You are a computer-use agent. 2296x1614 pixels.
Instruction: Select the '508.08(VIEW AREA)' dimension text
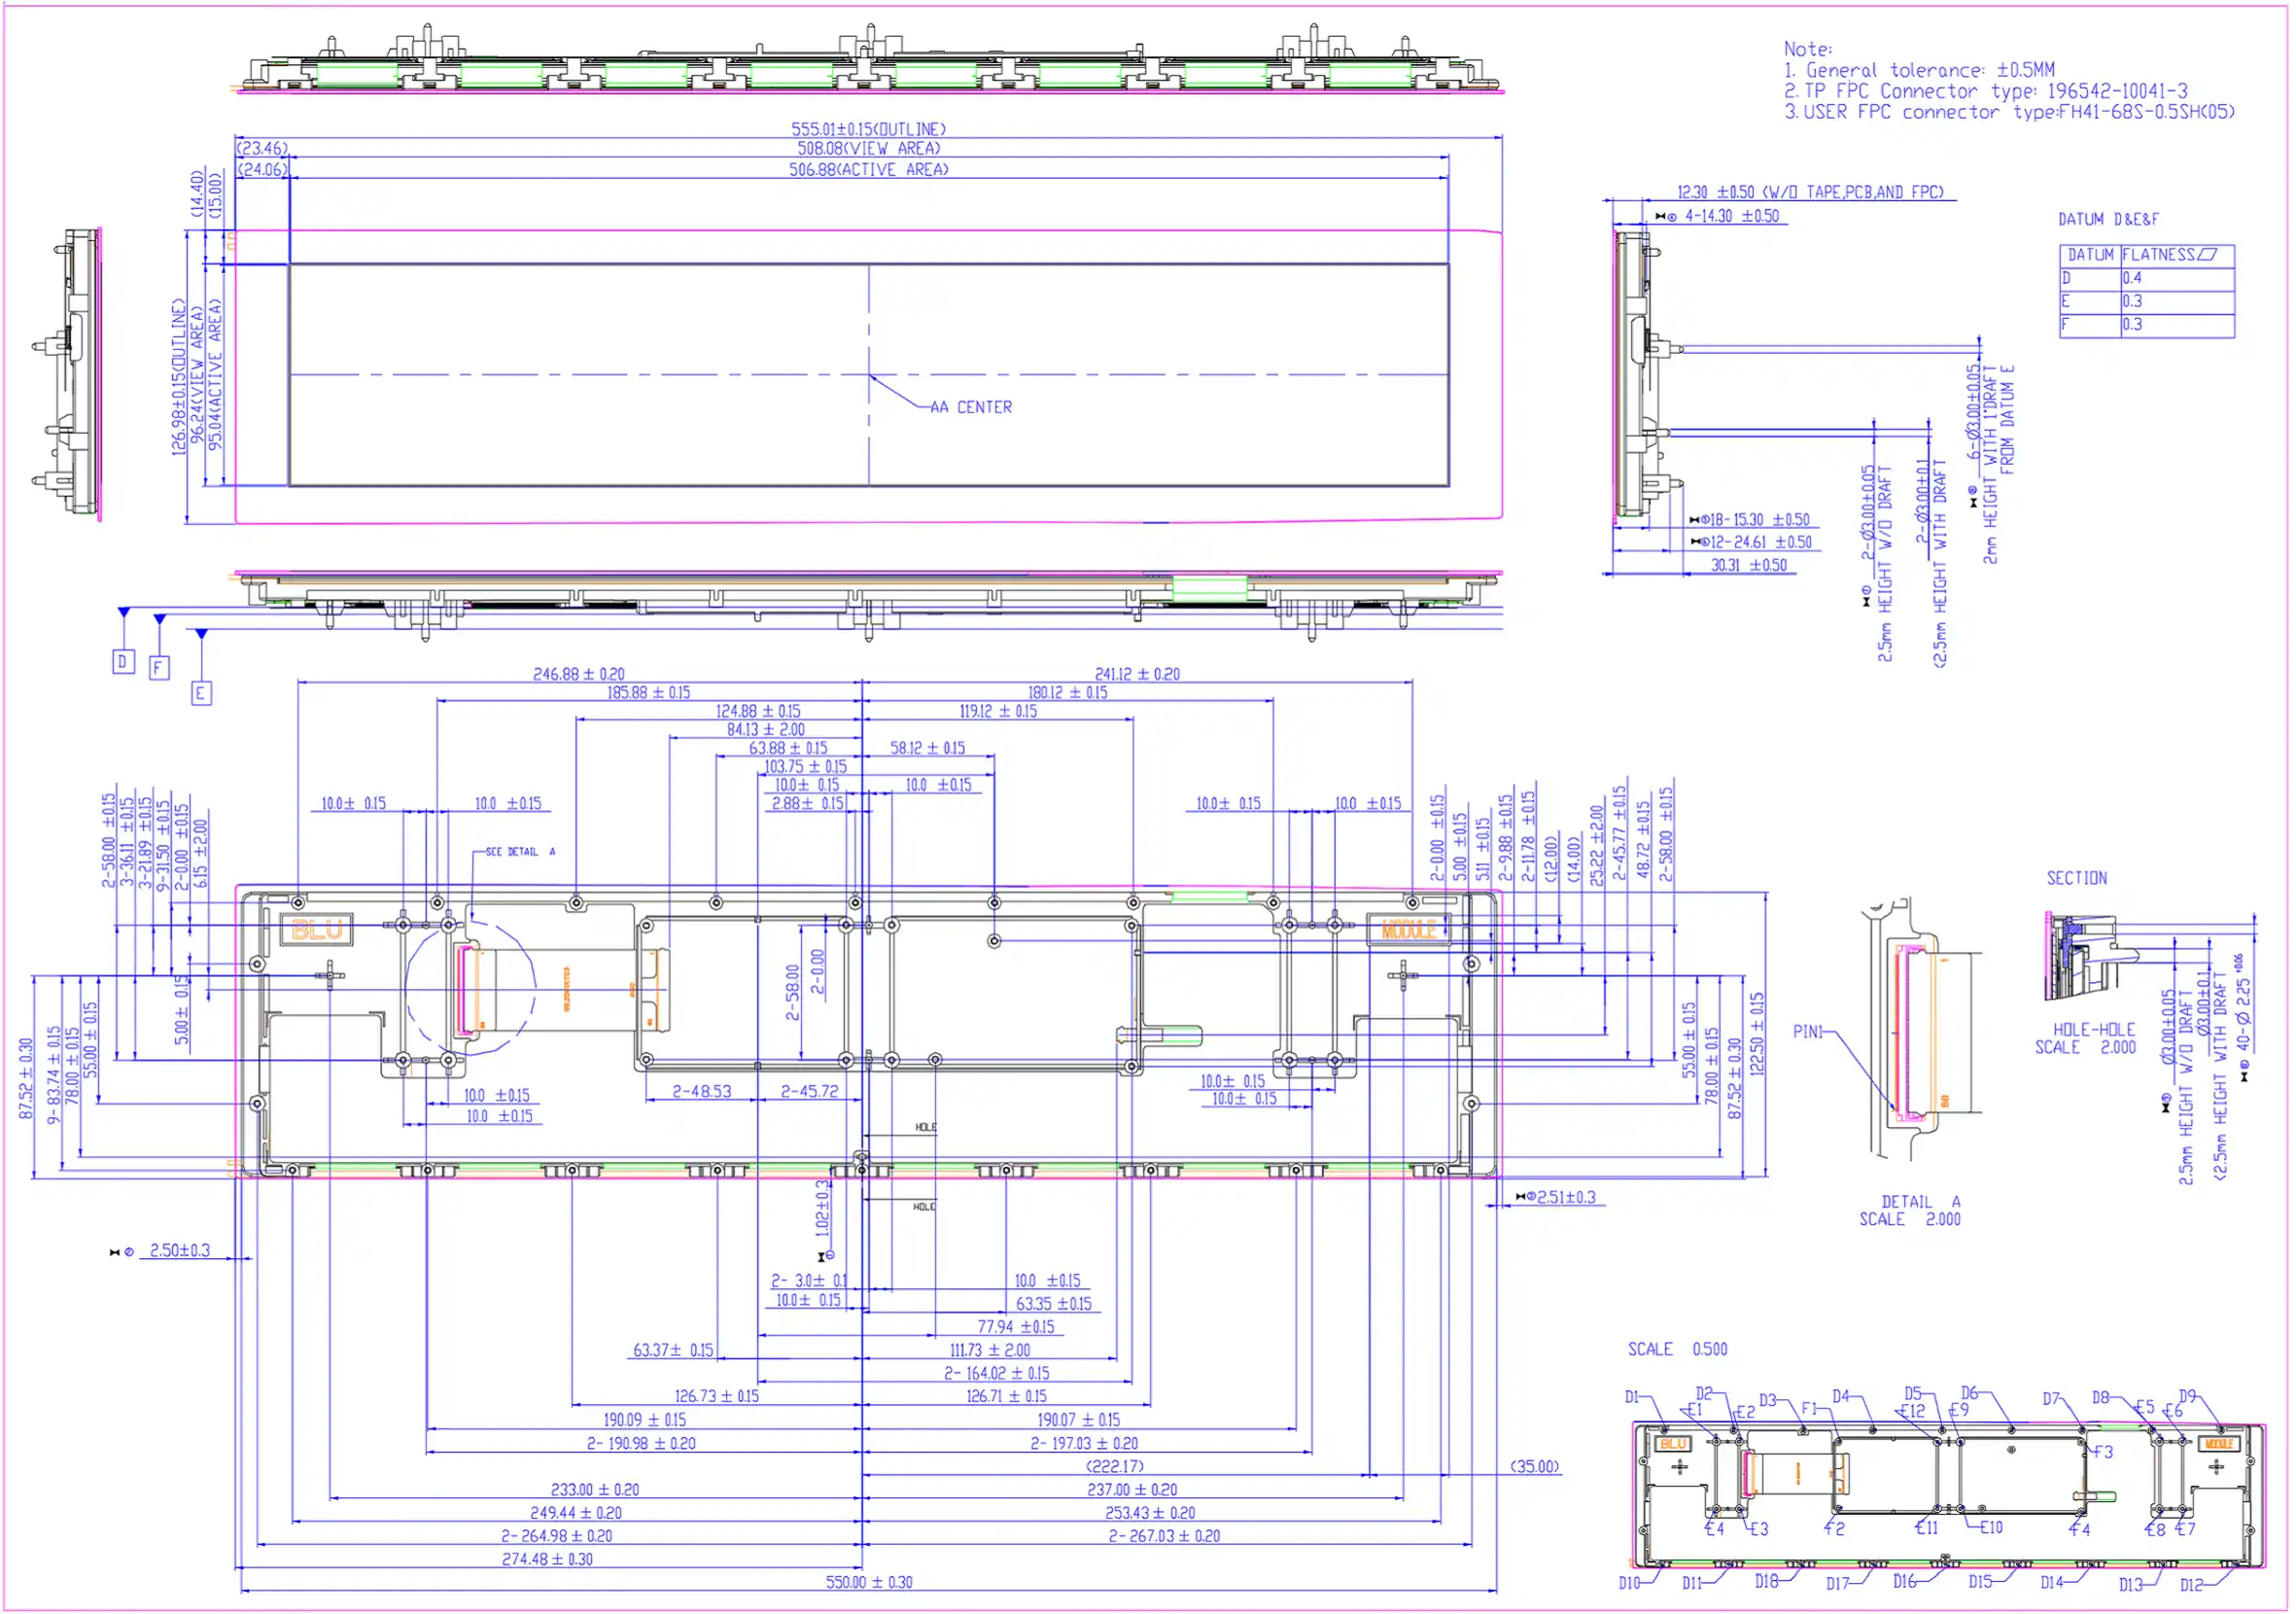point(868,148)
